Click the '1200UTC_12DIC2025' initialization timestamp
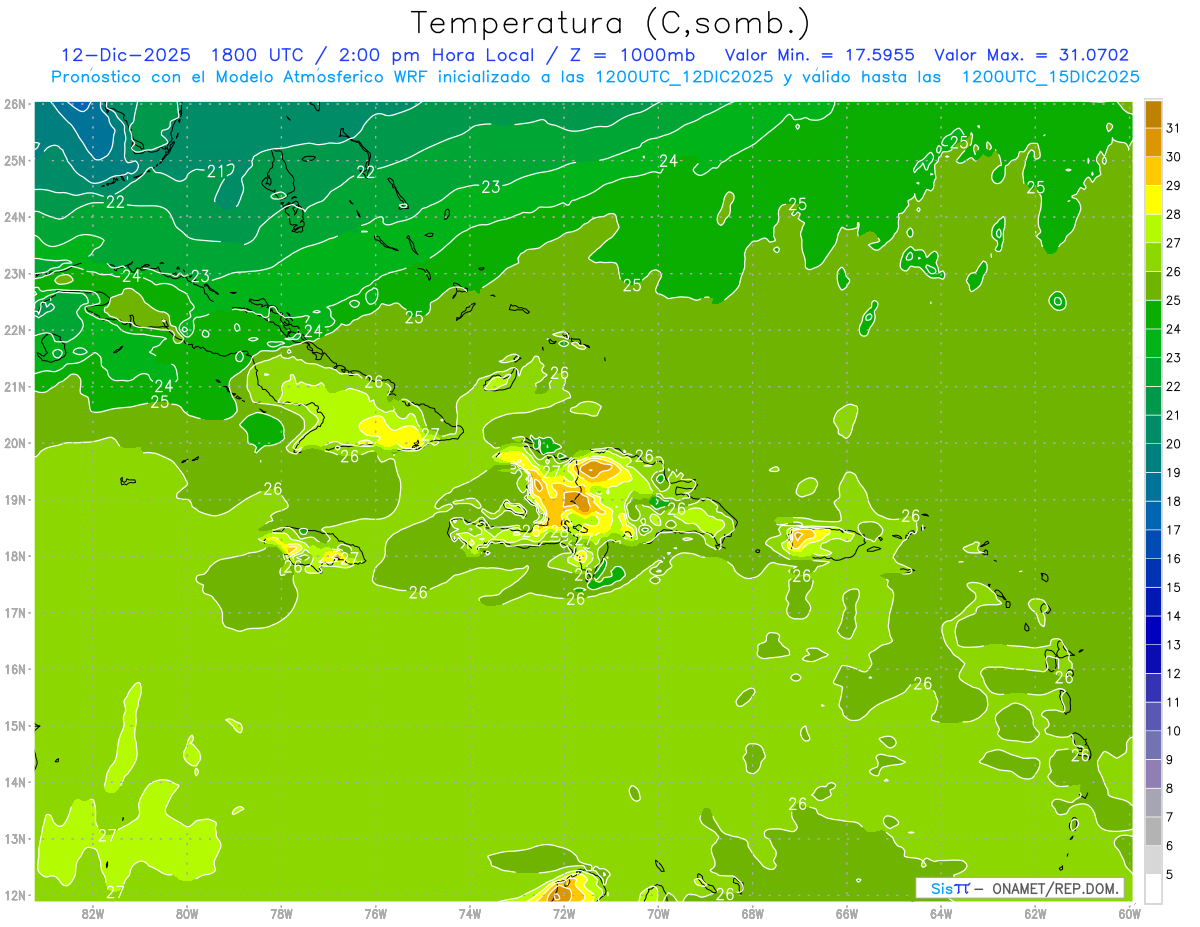The height and width of the screenshot is (927, 1200). point(684,77)
